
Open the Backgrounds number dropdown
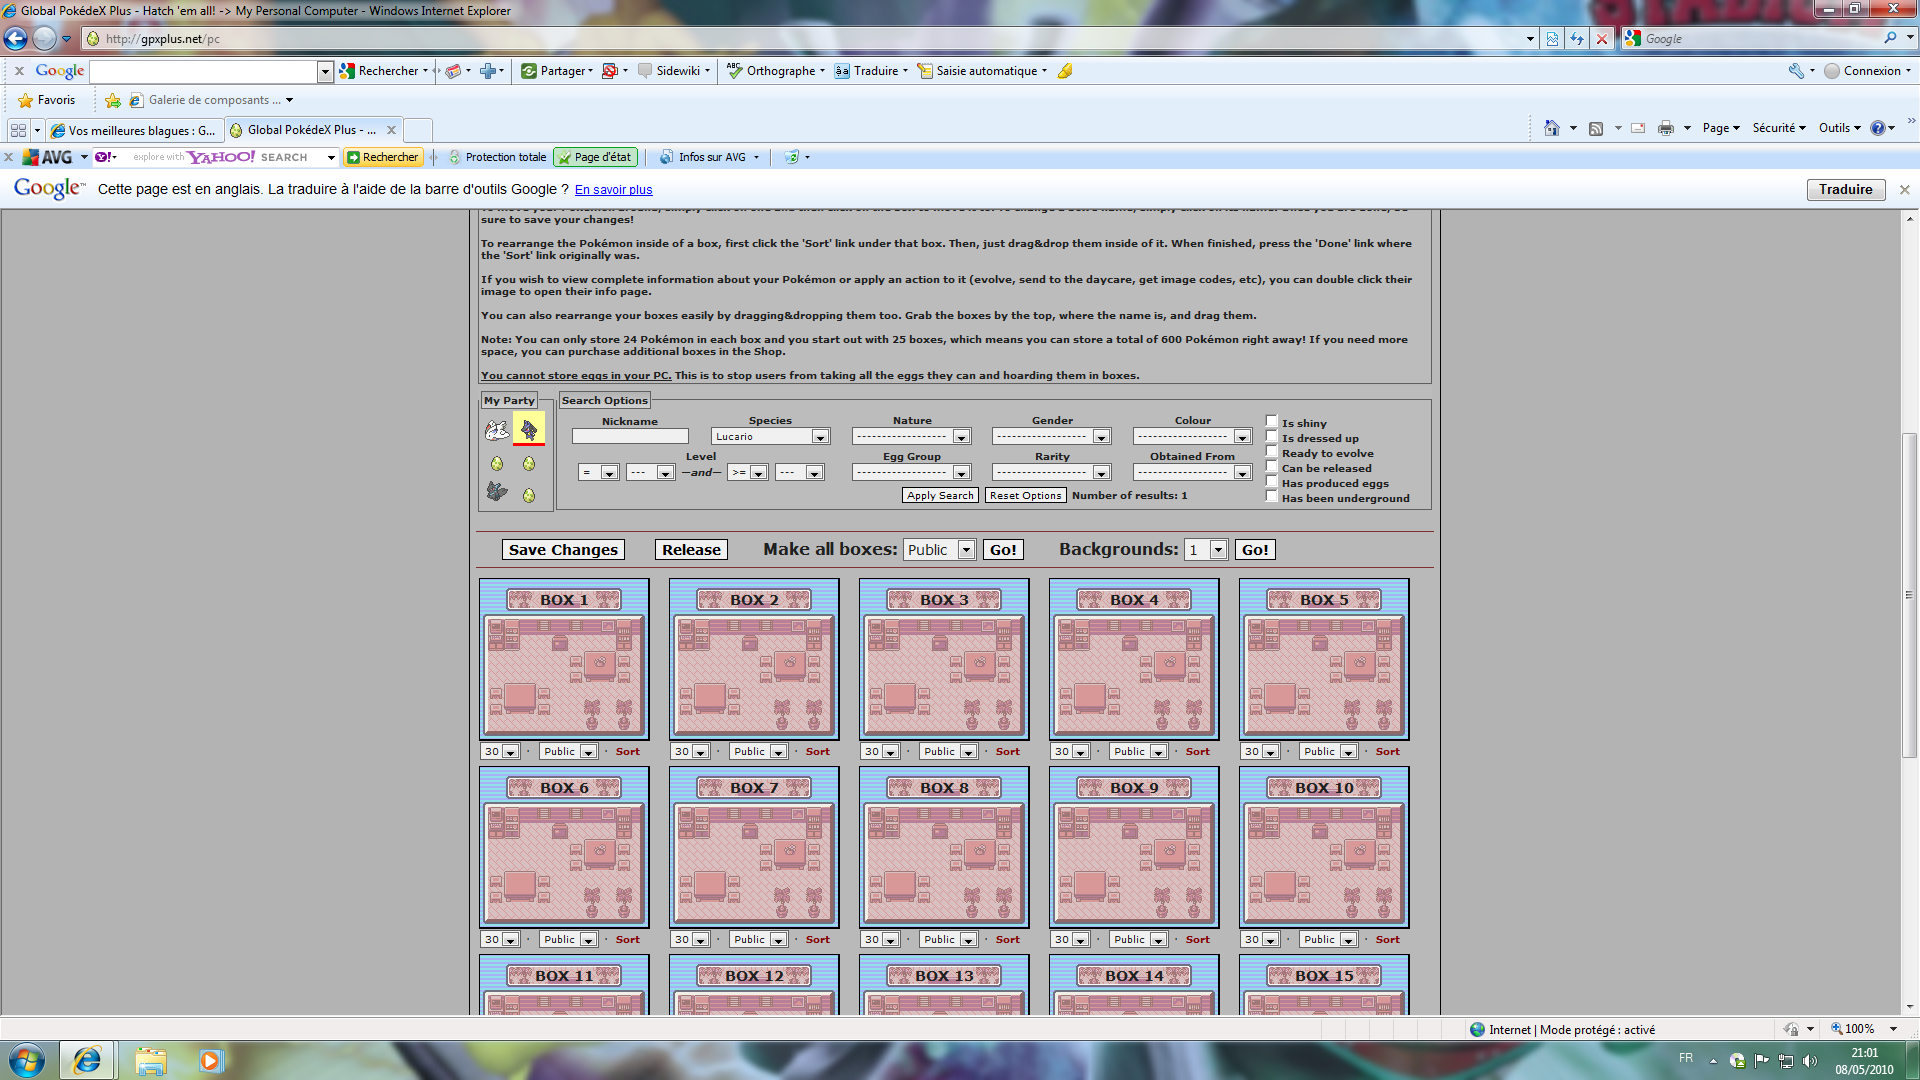pos(1205,550)
